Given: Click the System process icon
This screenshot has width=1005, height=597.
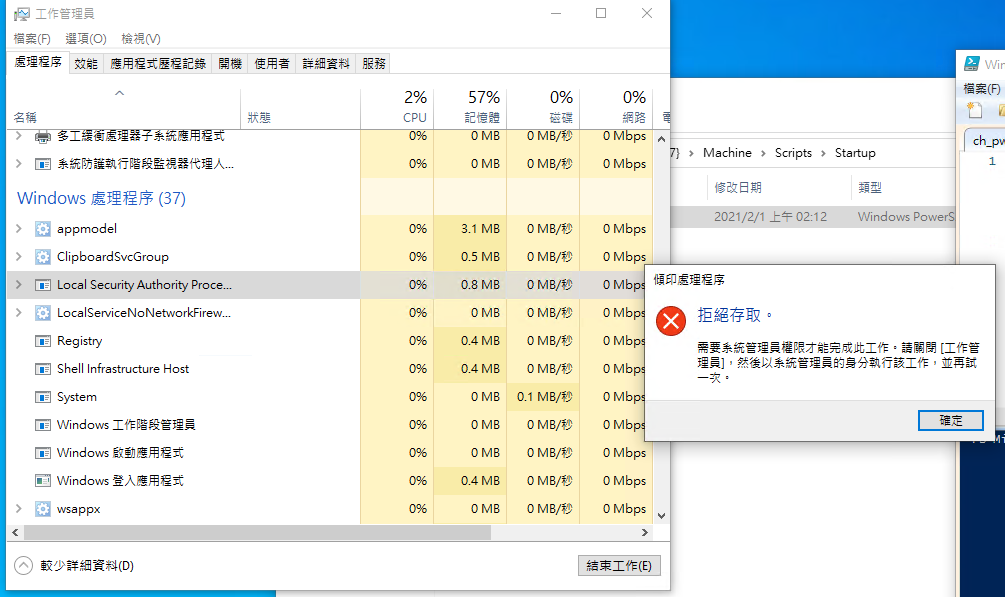Looking at the screenshot, I should click(42, 397).
